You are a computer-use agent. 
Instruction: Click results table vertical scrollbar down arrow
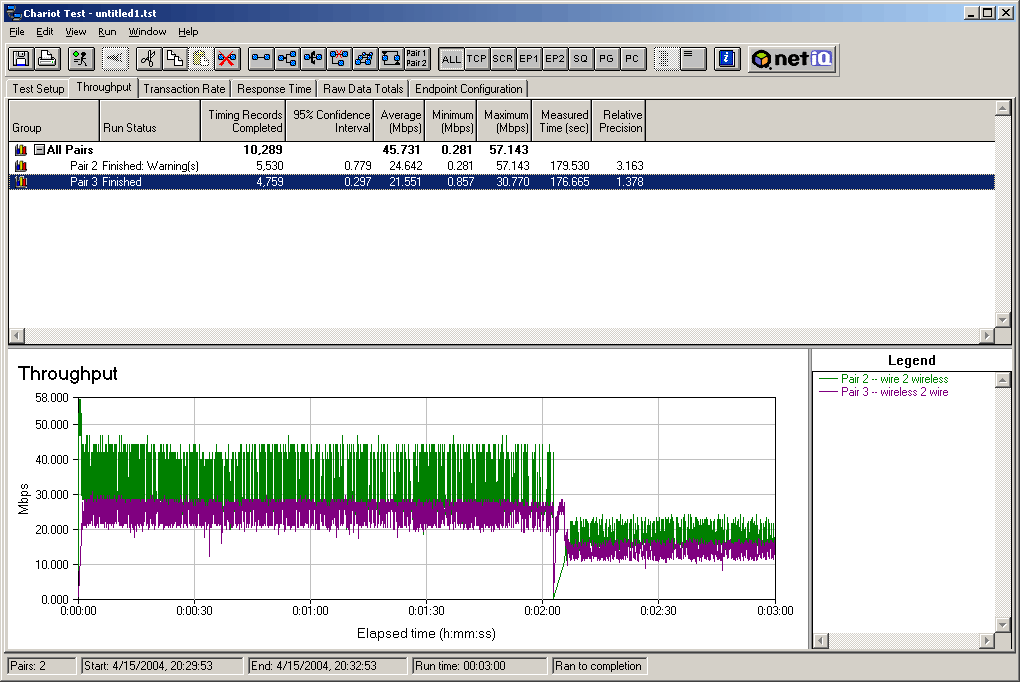1003,322
